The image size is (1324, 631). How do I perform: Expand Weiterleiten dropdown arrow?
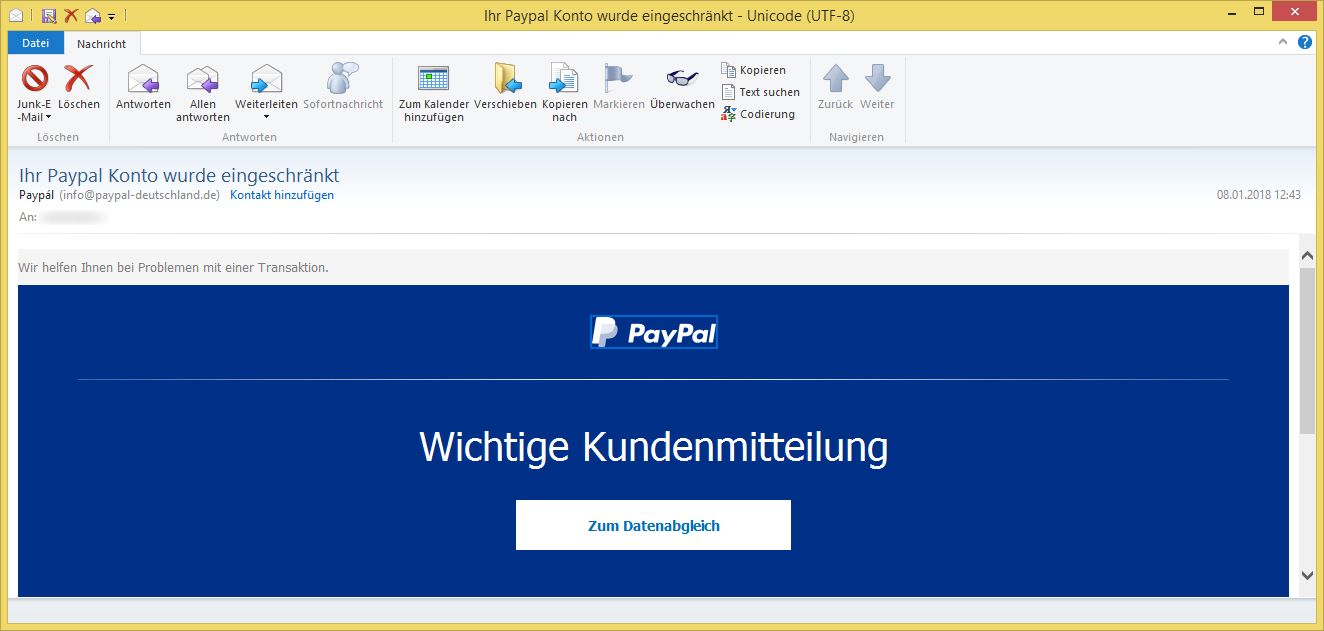266,118
